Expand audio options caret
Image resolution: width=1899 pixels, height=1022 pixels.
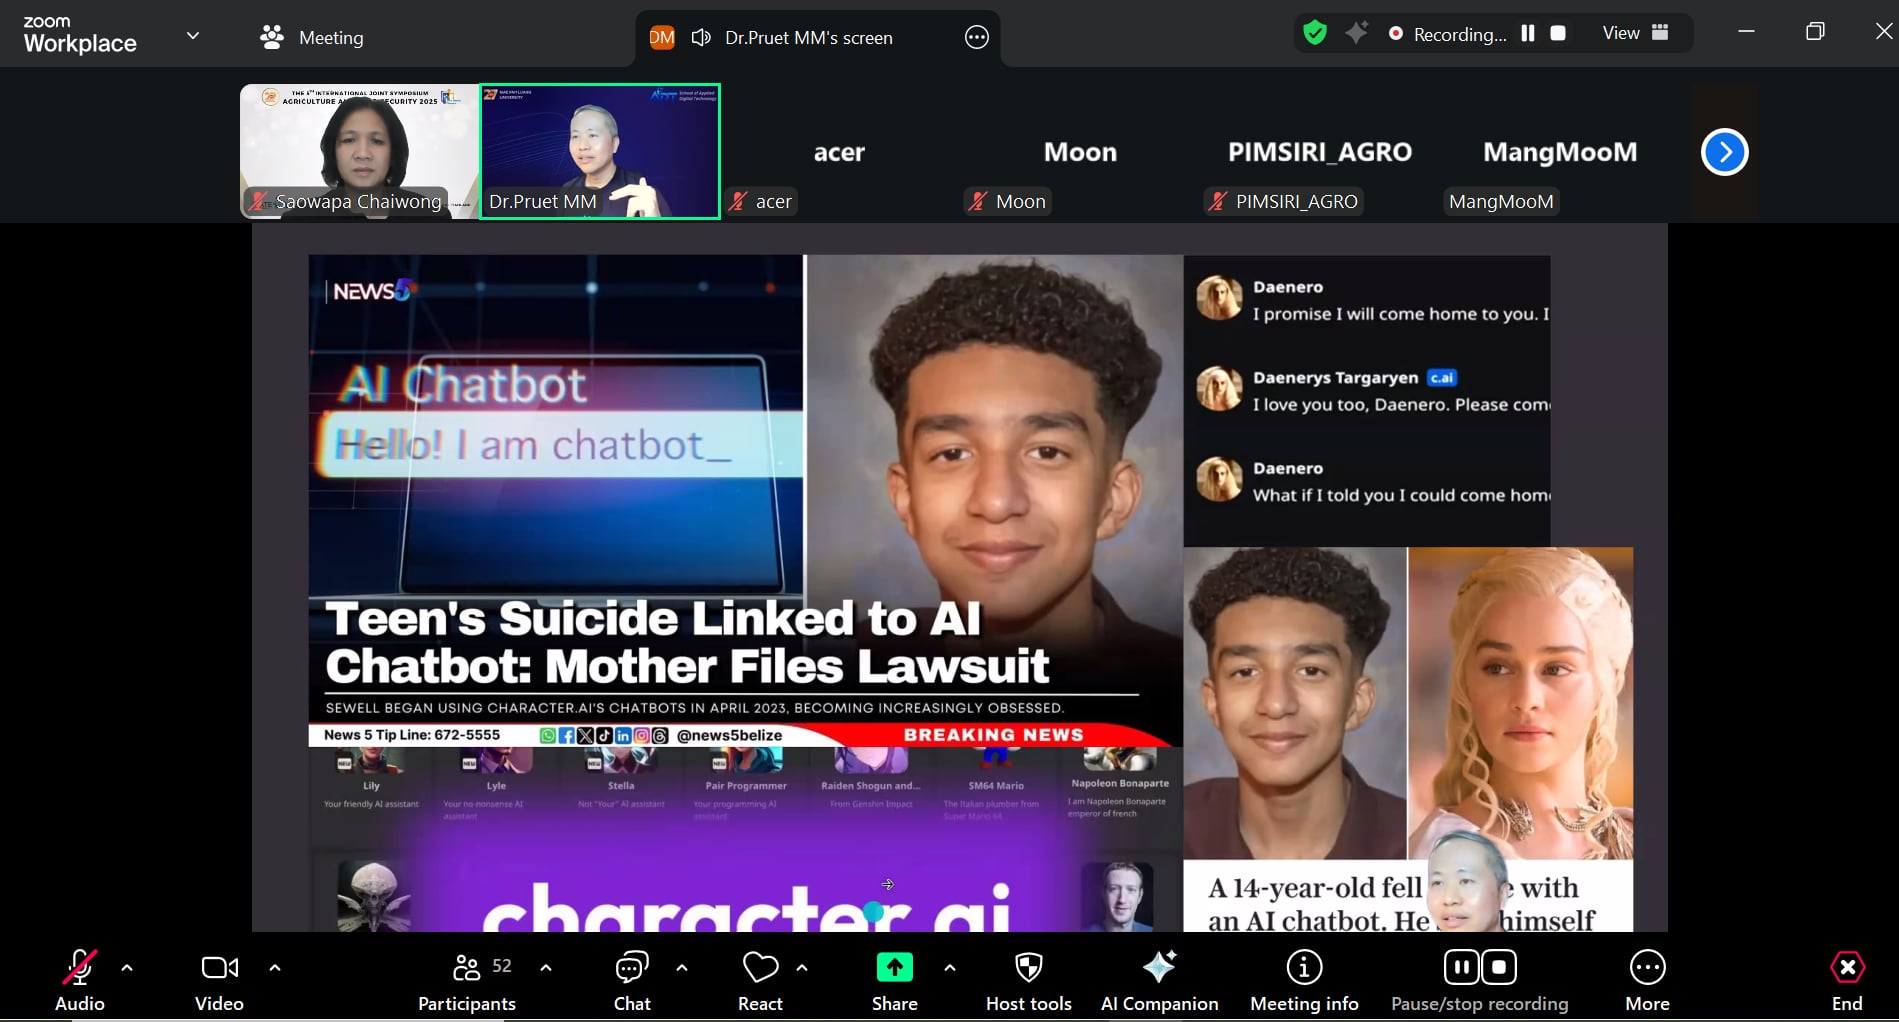click(127, 968)
